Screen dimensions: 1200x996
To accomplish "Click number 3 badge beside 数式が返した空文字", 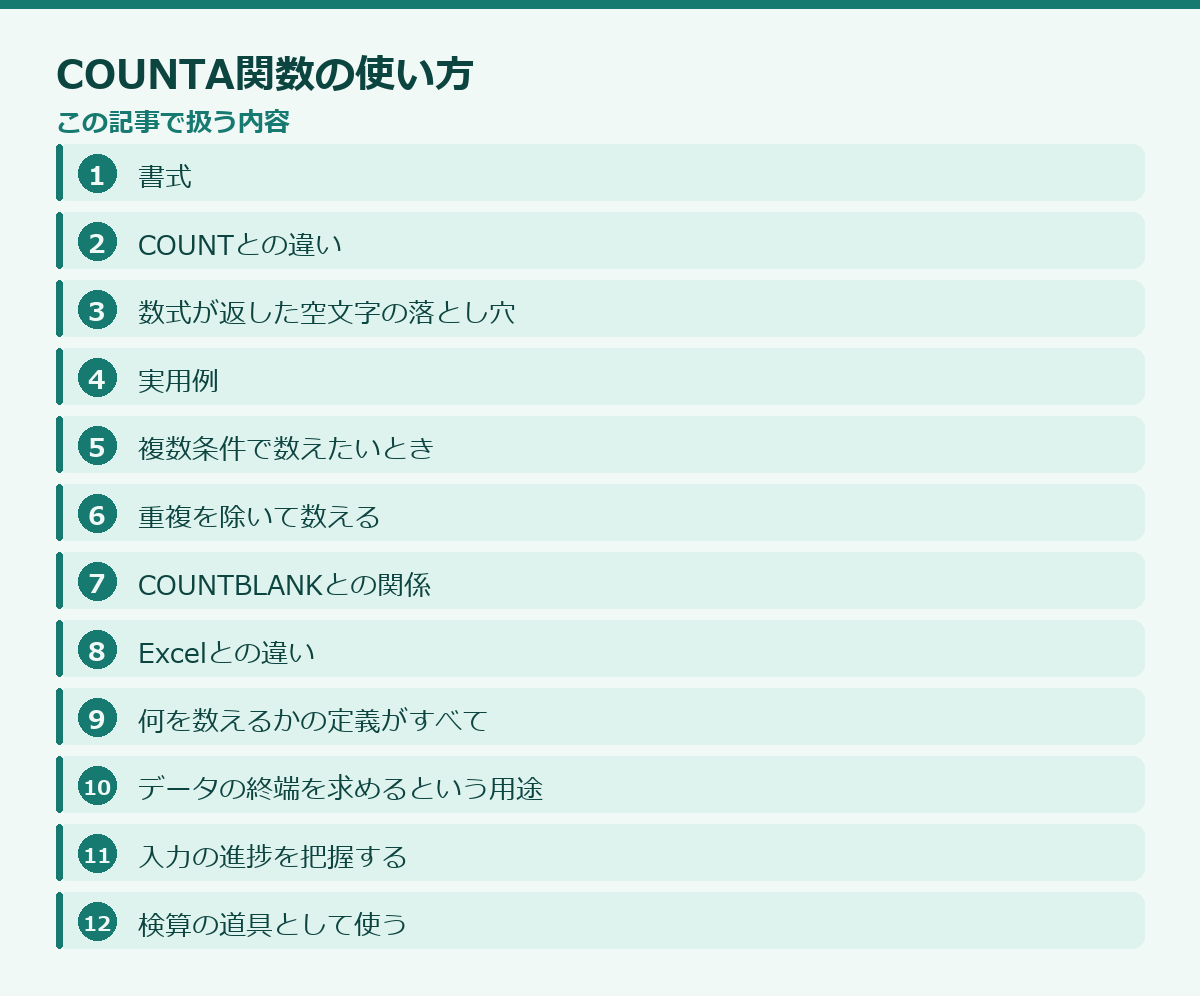I will (x=97, y=310).
